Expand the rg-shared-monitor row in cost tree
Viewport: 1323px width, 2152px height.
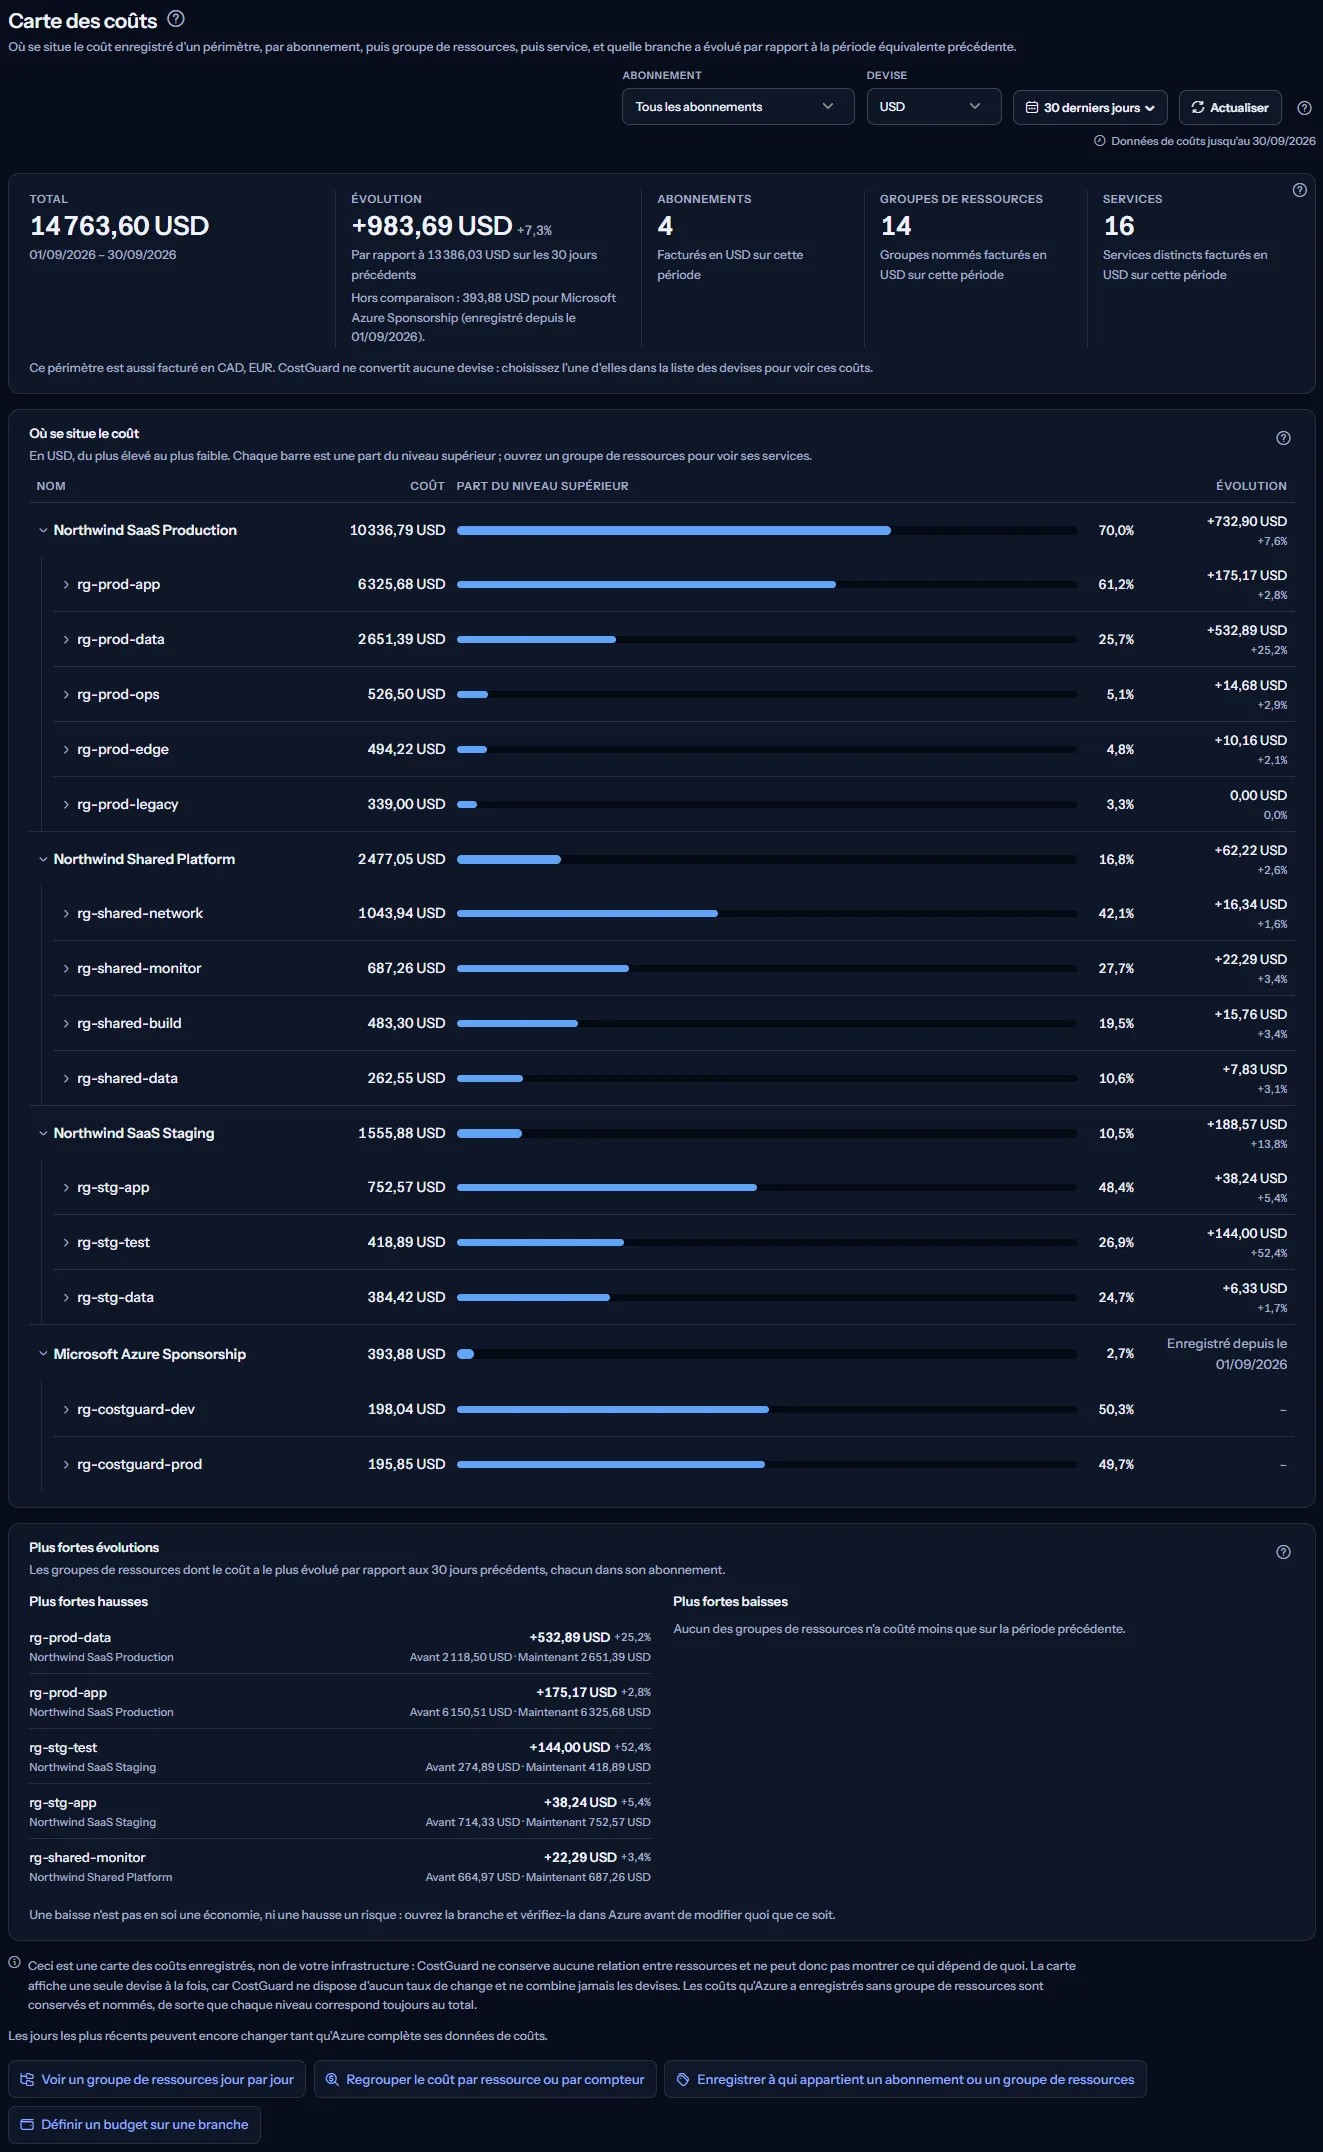pyautogui.click(x=66, y=969)
